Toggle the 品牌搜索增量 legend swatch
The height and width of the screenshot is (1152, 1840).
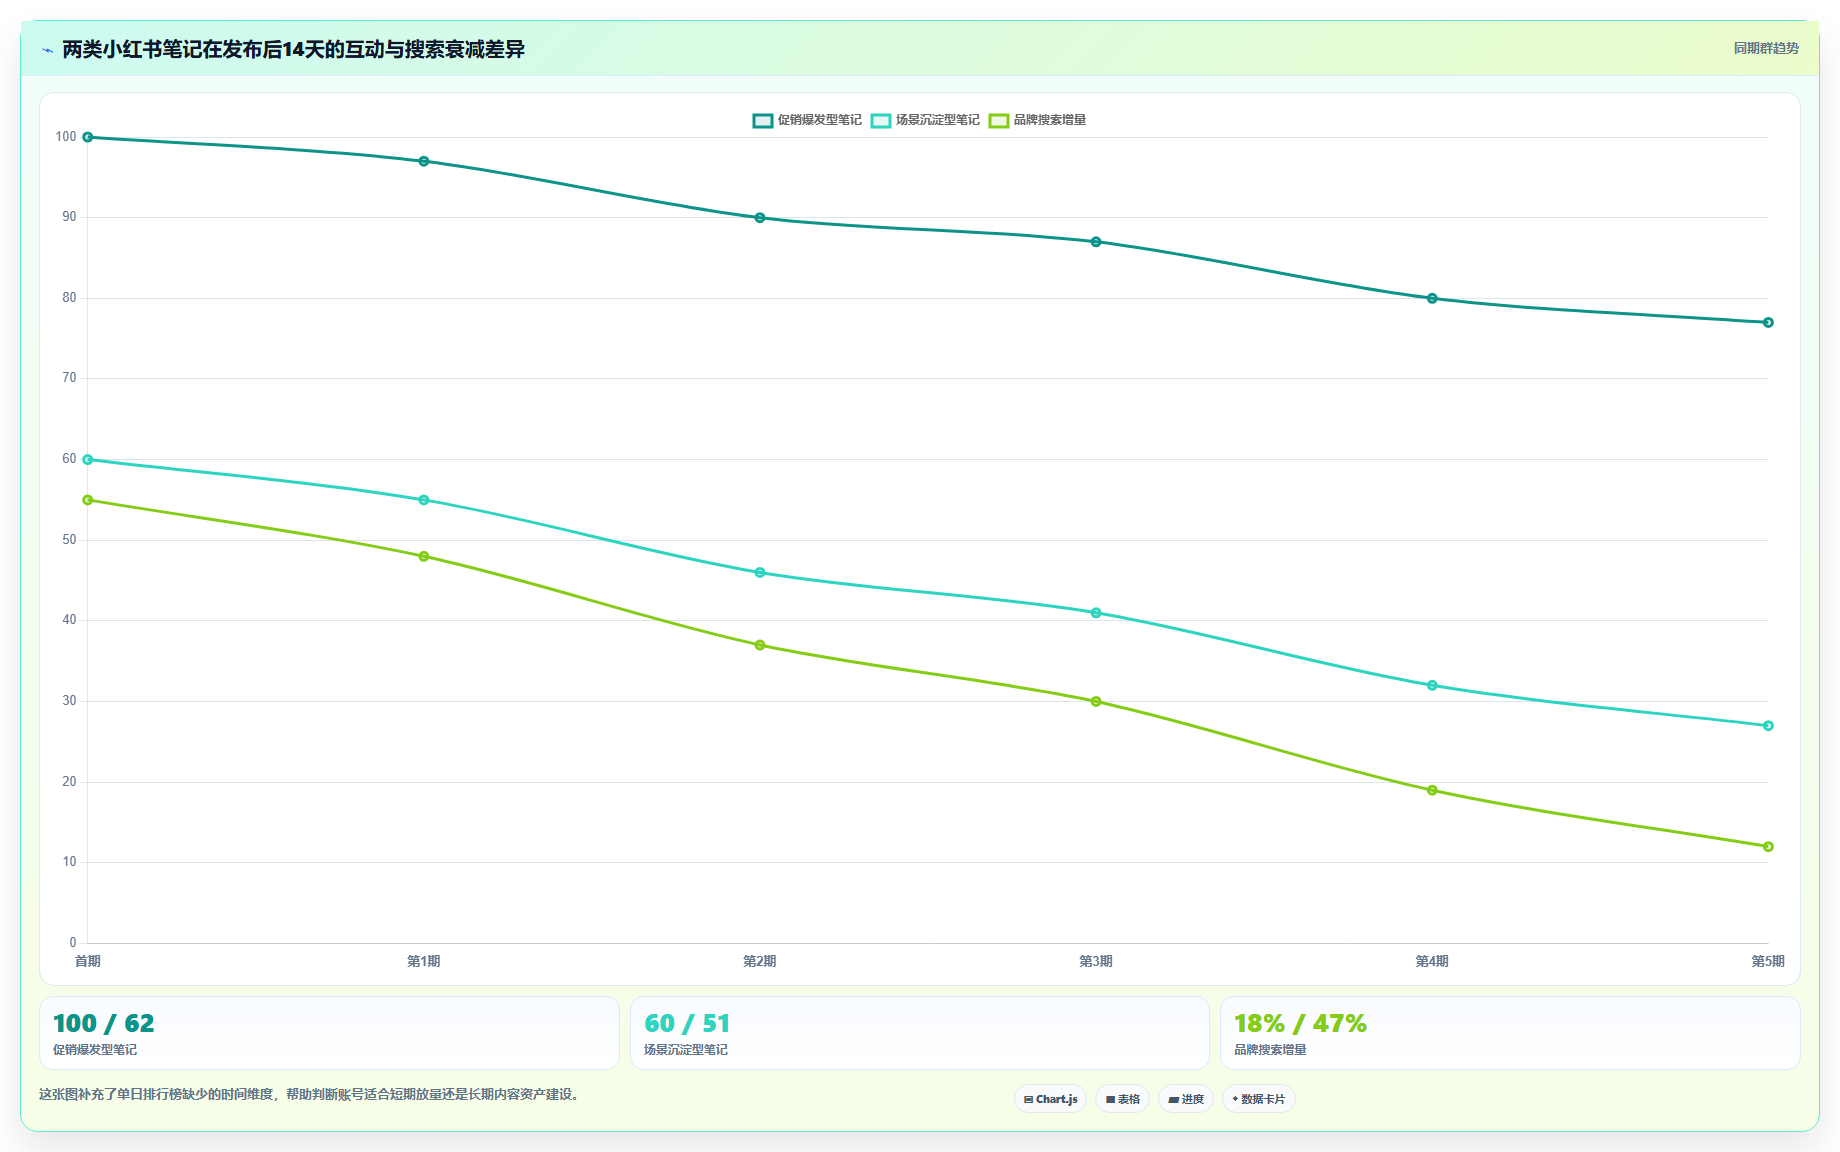click(999, 120)
